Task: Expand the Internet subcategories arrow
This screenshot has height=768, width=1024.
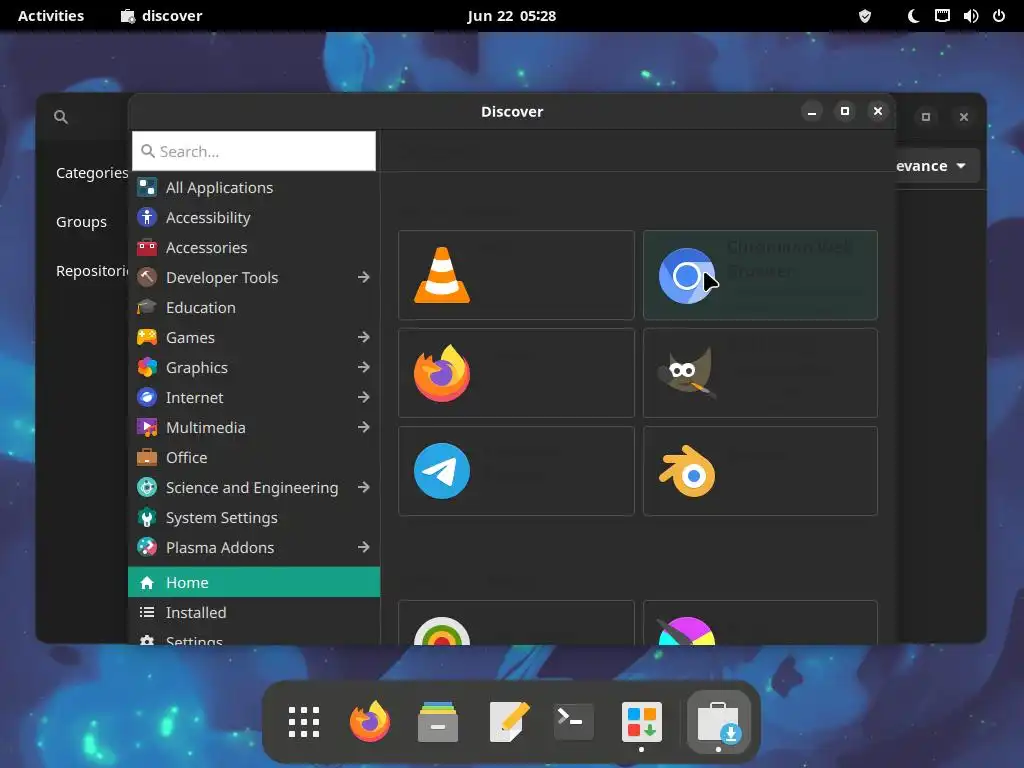Action: 364,398
